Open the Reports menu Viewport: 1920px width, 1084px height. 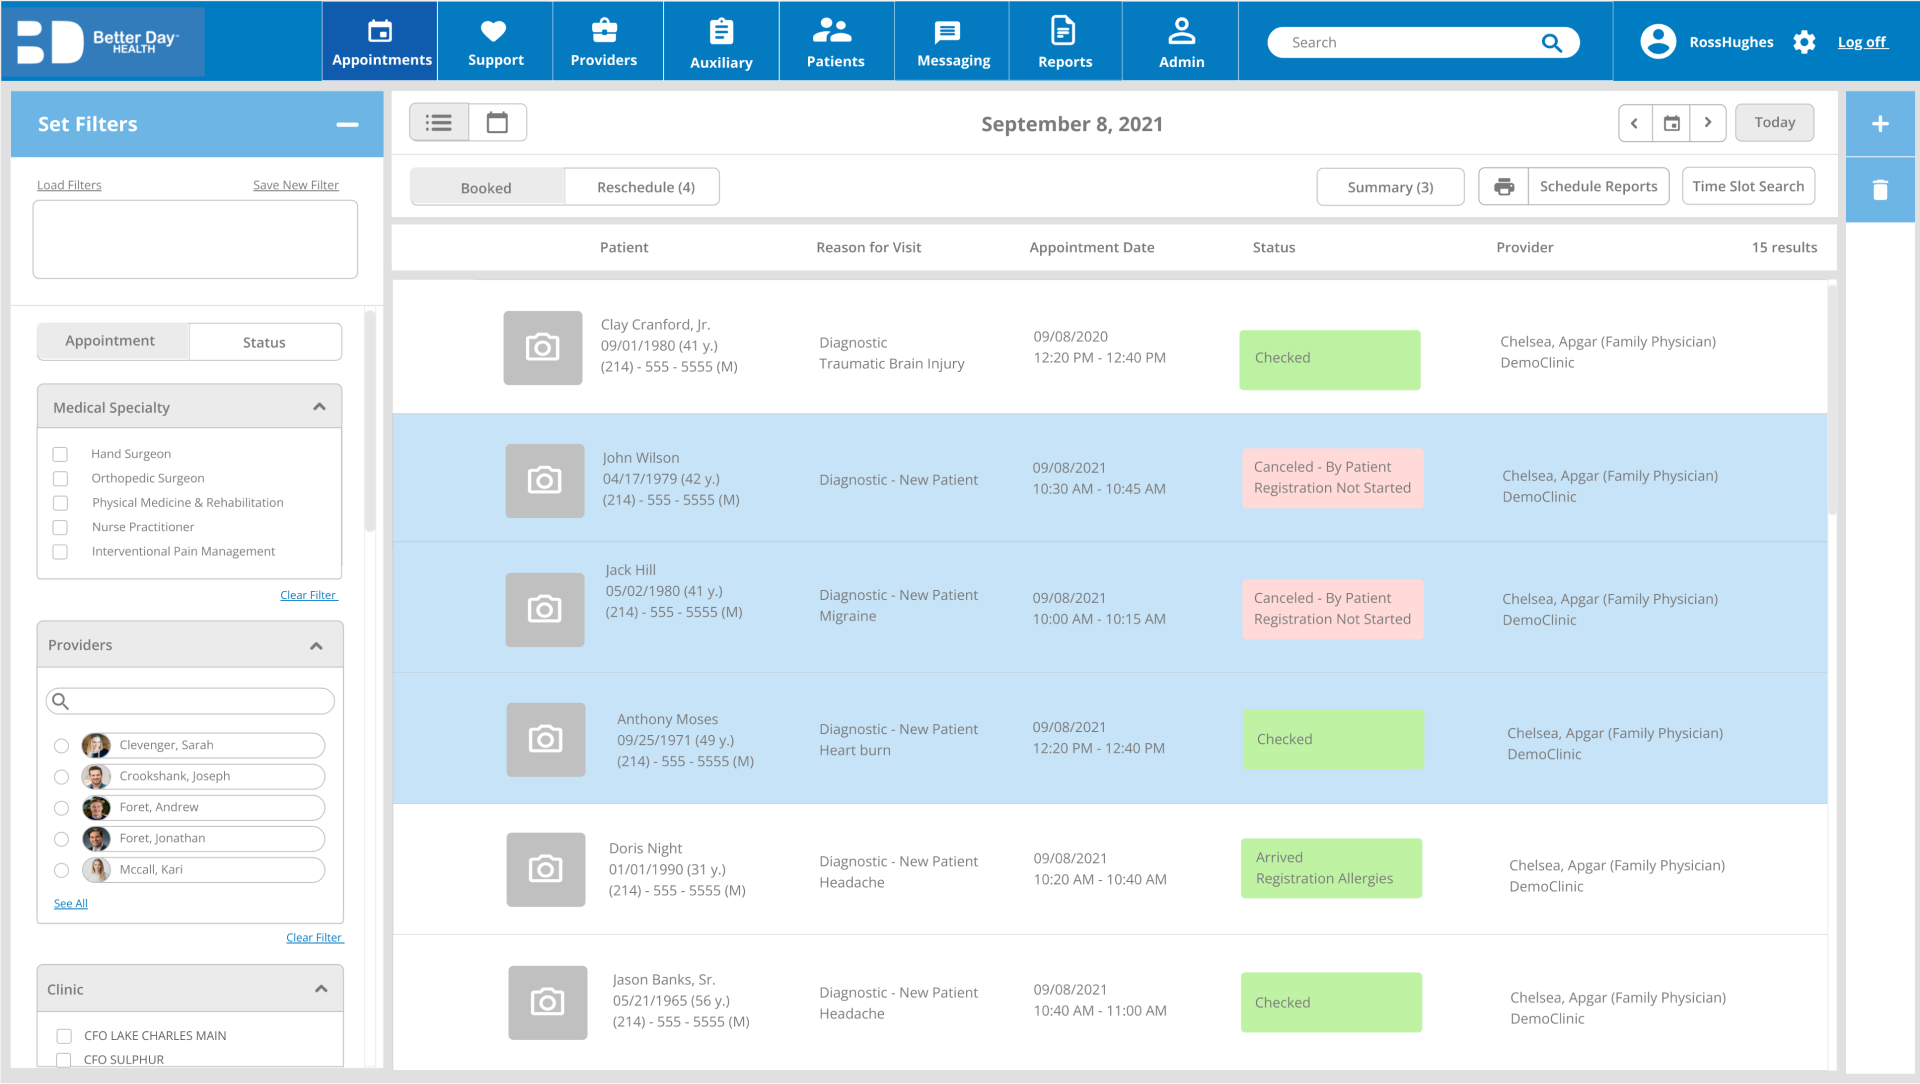[x=1064, y=41]
